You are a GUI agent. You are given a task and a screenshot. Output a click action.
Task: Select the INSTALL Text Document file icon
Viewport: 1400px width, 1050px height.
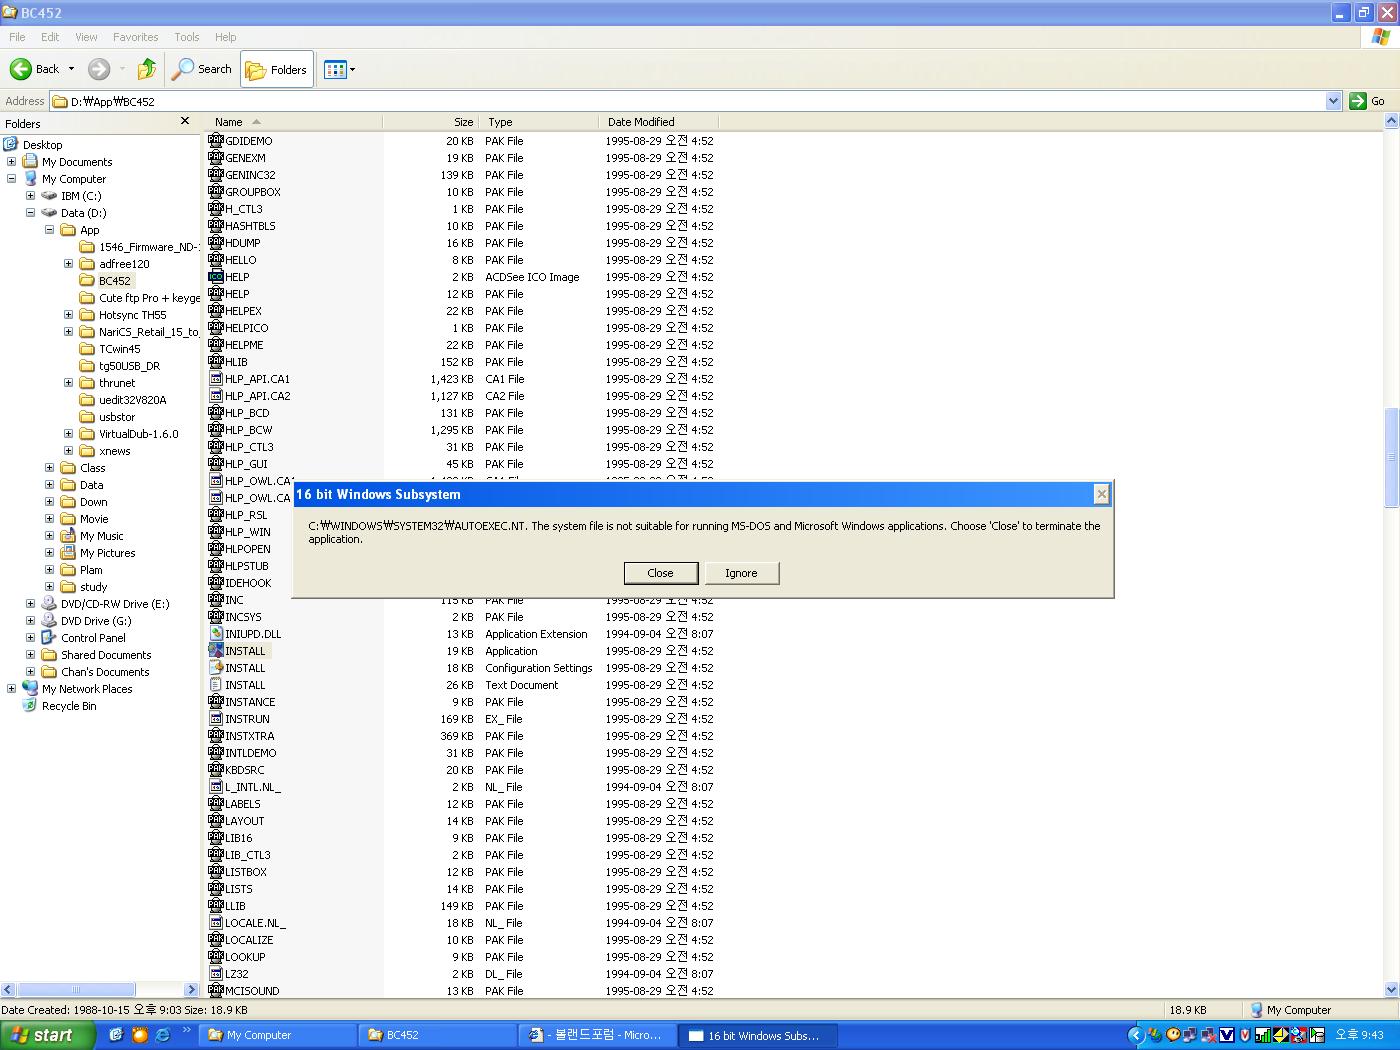216,684
